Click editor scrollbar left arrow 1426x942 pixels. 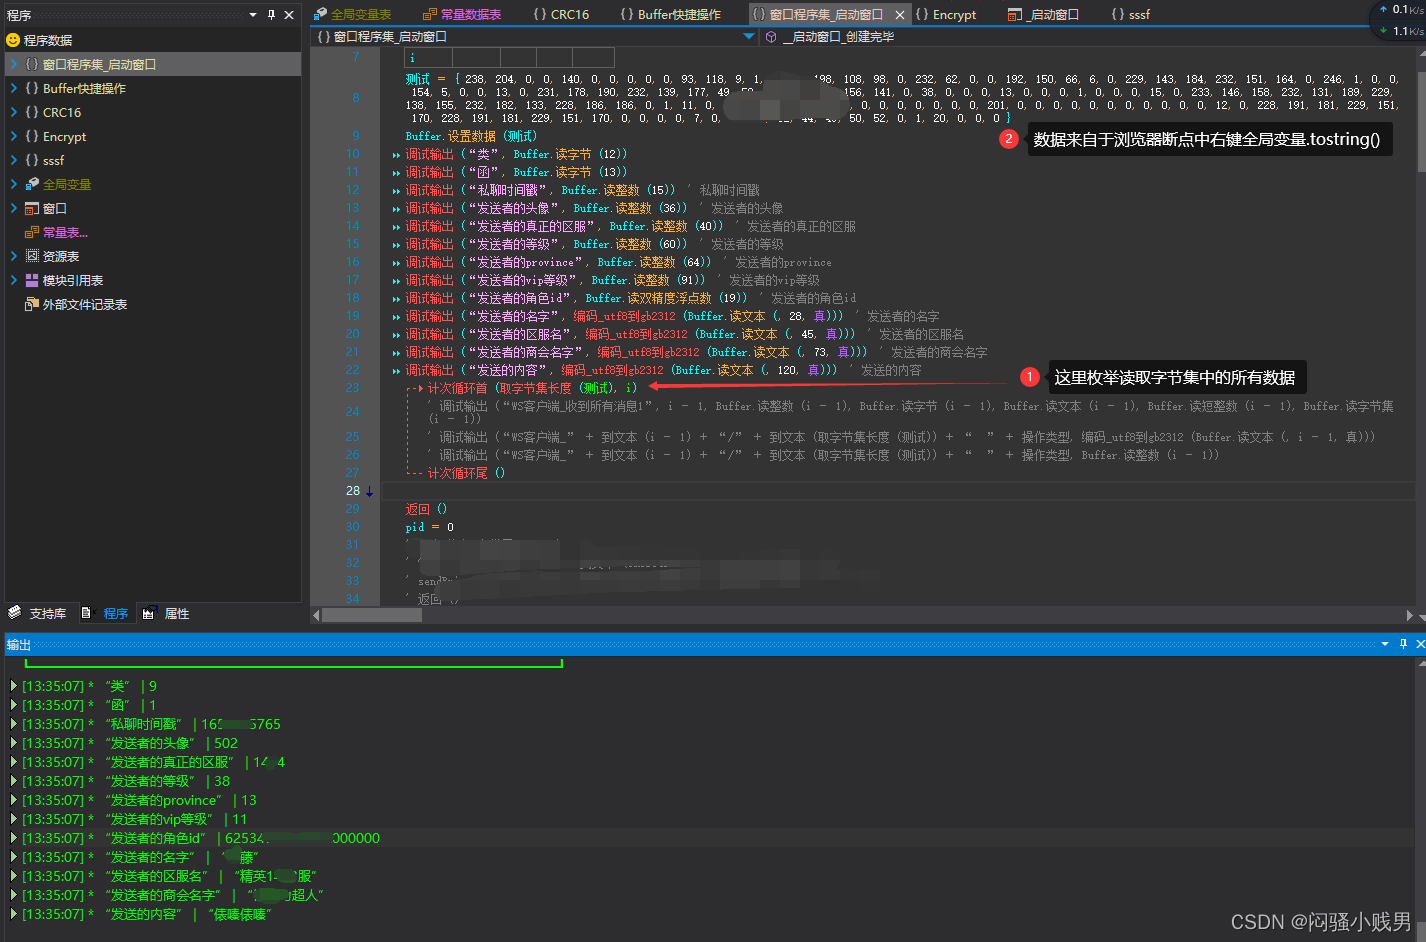[x=316, y=615]
